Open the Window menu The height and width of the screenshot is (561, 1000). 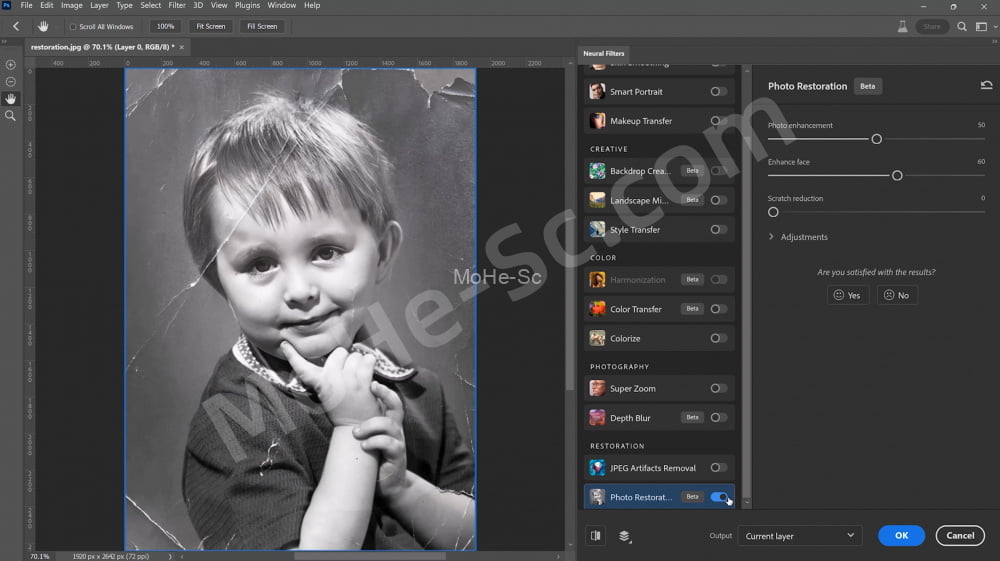(x=281, y=5)
